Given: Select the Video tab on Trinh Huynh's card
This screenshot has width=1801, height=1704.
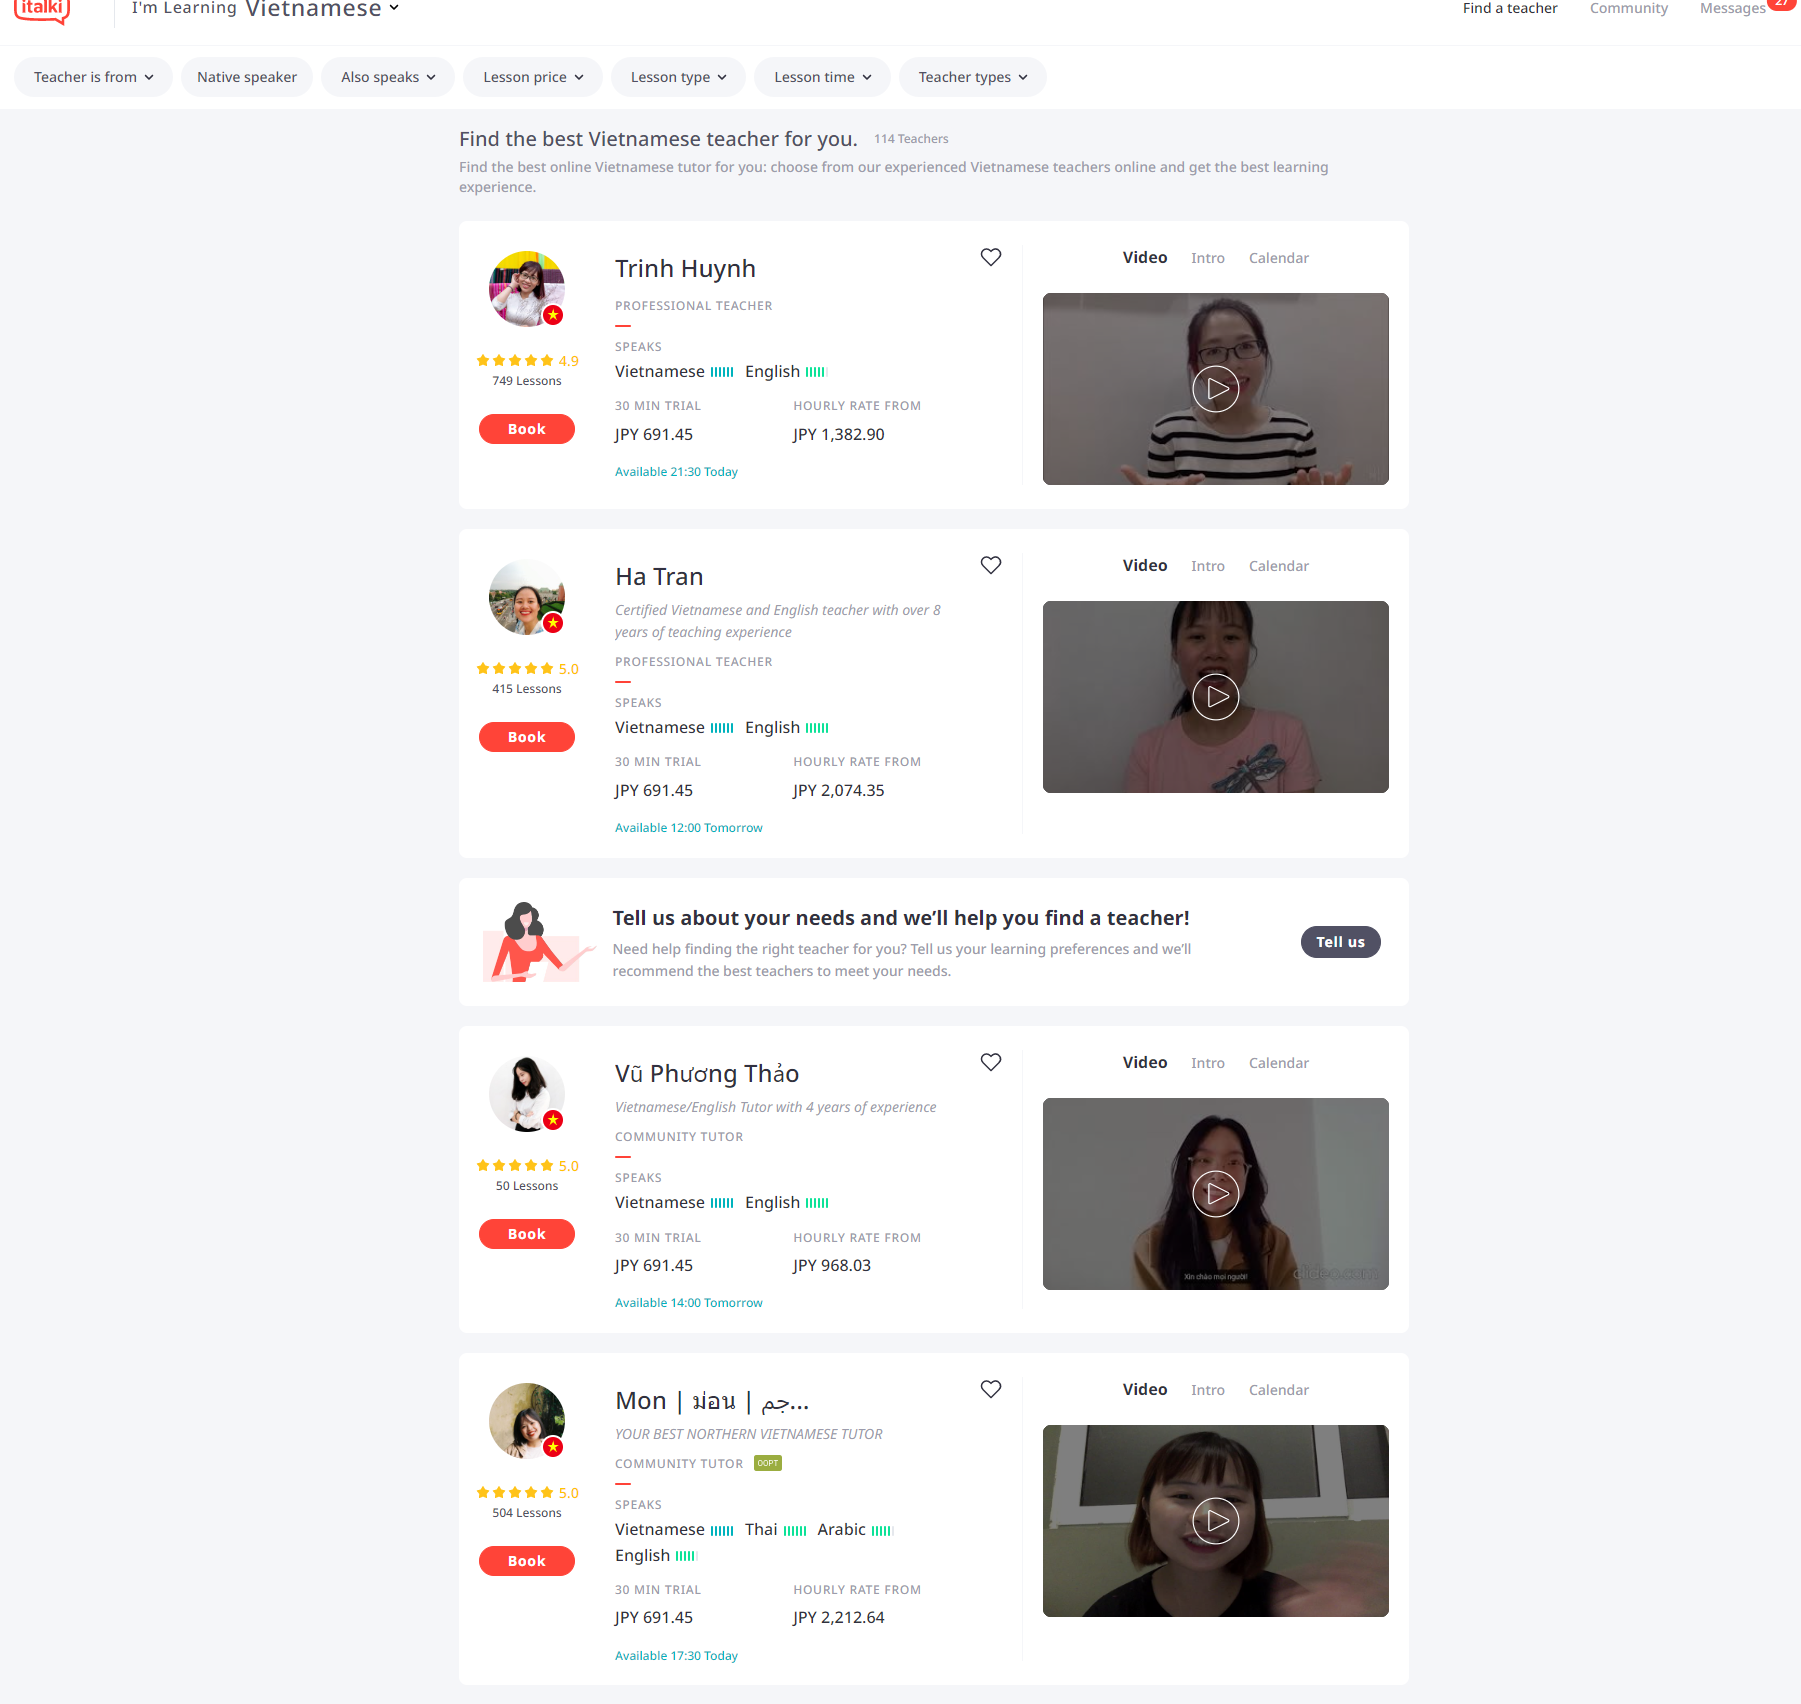Looking at the screenshot, I should click(1145, 258).
